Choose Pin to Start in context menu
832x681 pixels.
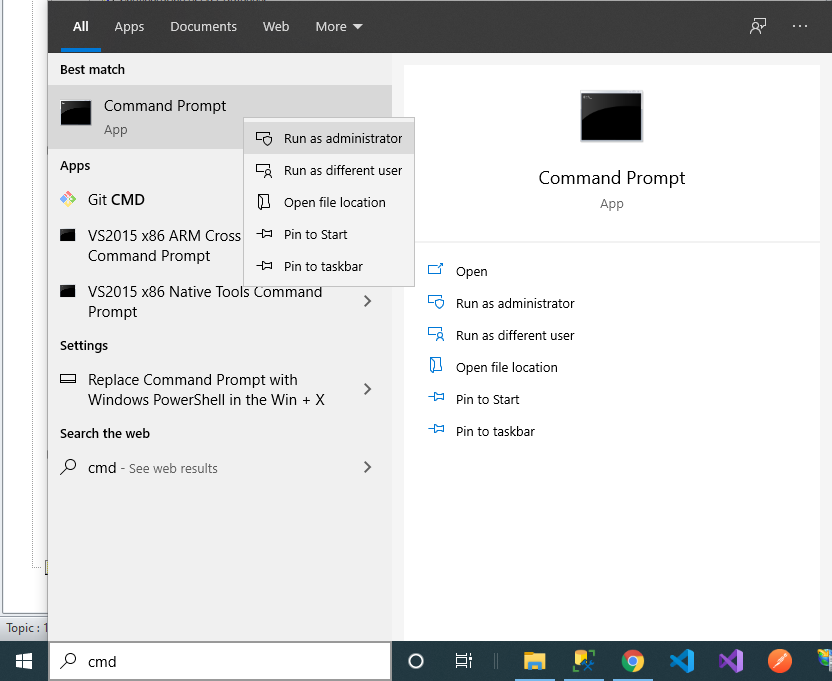(x=329, y=234)
